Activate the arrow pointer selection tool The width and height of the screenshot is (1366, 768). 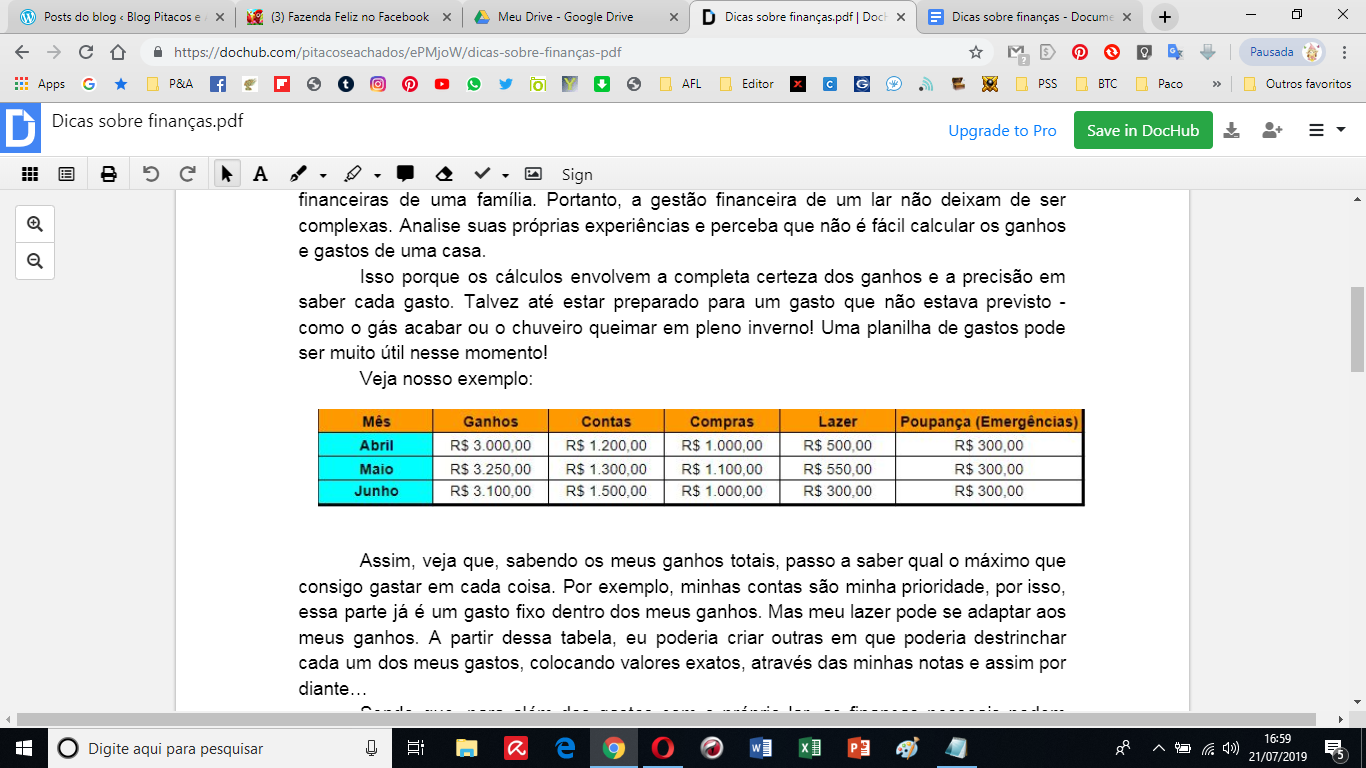click(227, 174)
